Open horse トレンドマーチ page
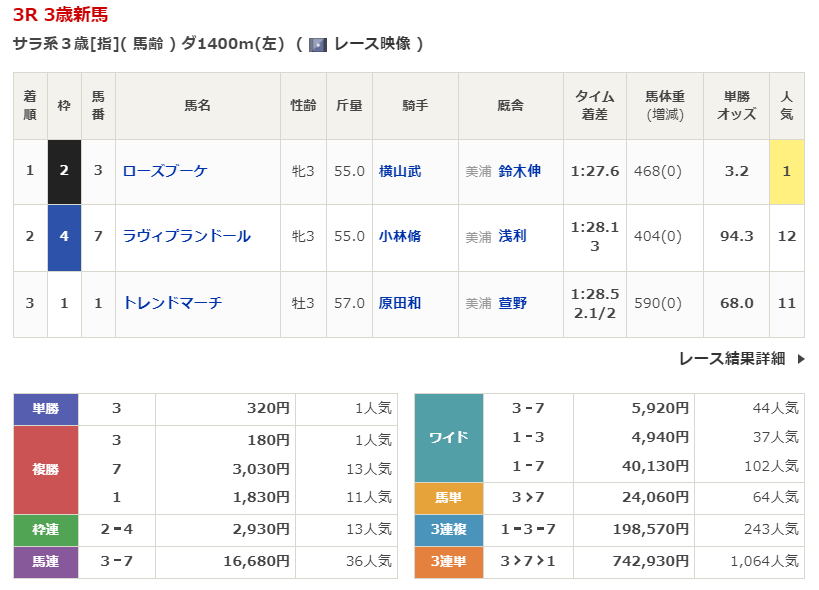The height and width of the screenshot is (590, 819). [172, 302]
